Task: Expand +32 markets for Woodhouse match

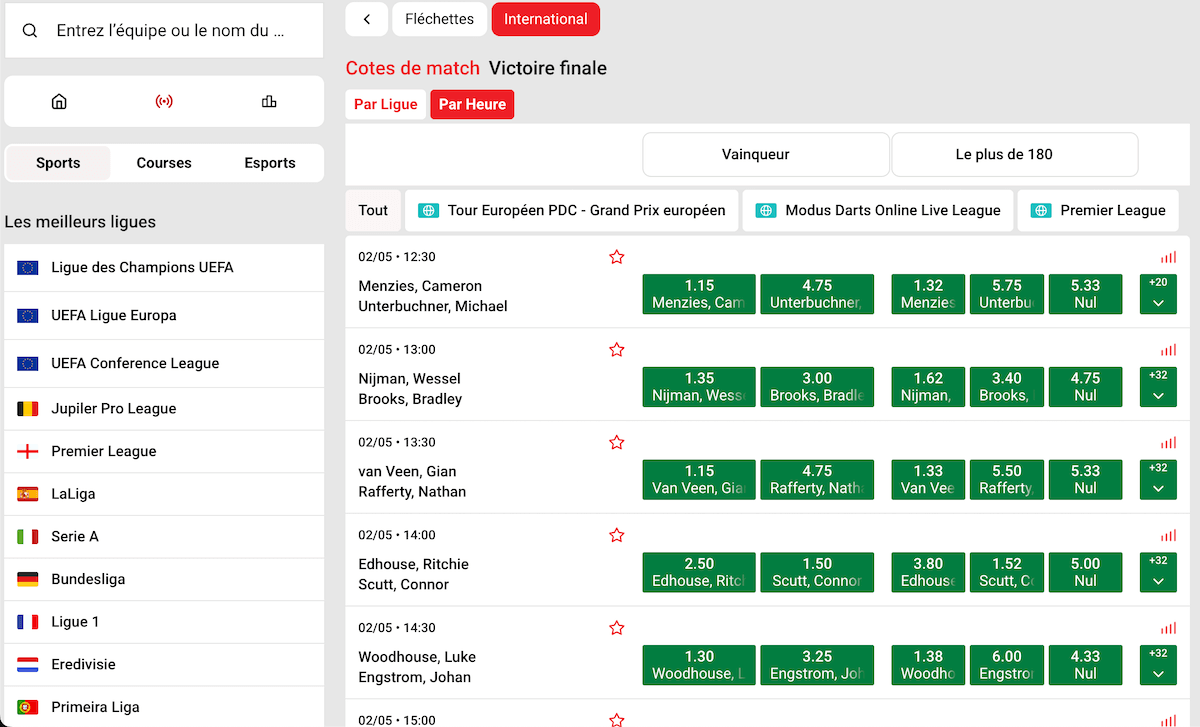Action: [1158, 665]
